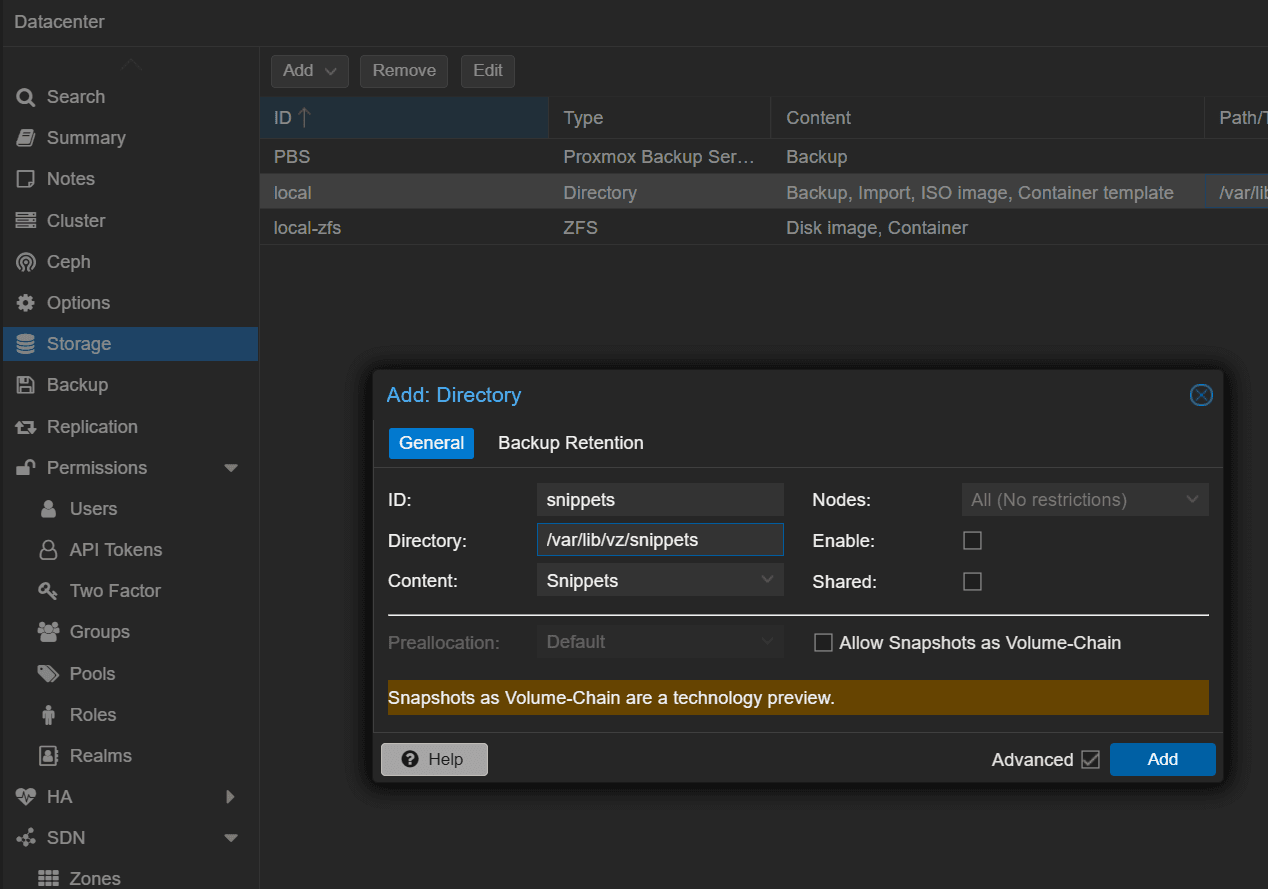The image size is (1268, 889).
Task: Open the Replication retweet icon
Action: pos(26,427)
